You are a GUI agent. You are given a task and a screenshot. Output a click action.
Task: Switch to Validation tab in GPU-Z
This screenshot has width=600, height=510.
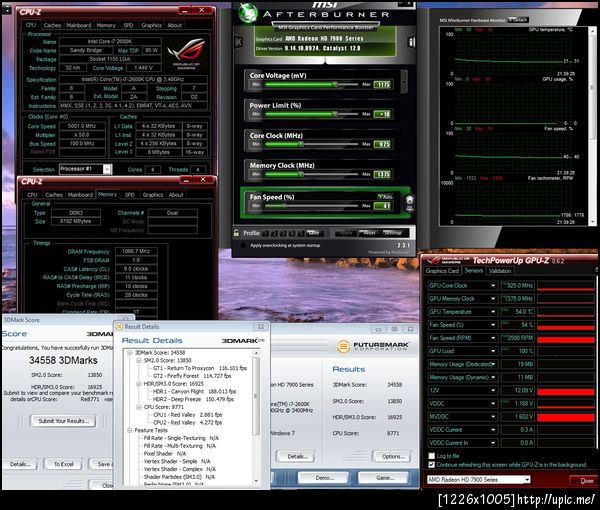tap(500, 271)
